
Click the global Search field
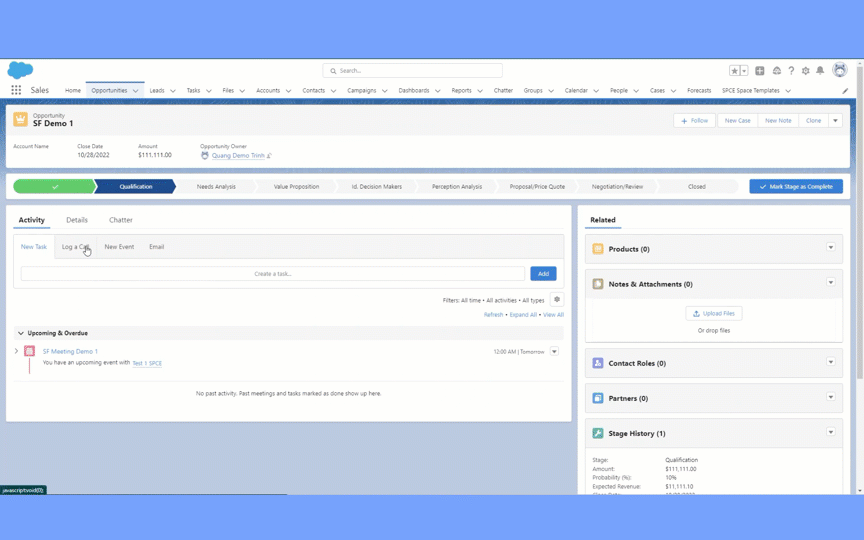(412, 71)
